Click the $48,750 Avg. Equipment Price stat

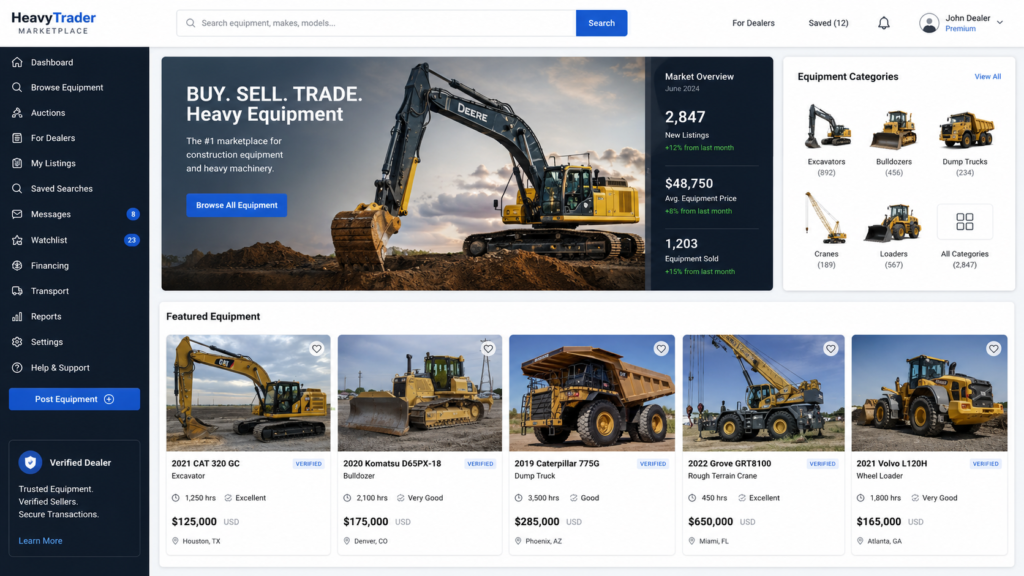[x=701, y=196]
